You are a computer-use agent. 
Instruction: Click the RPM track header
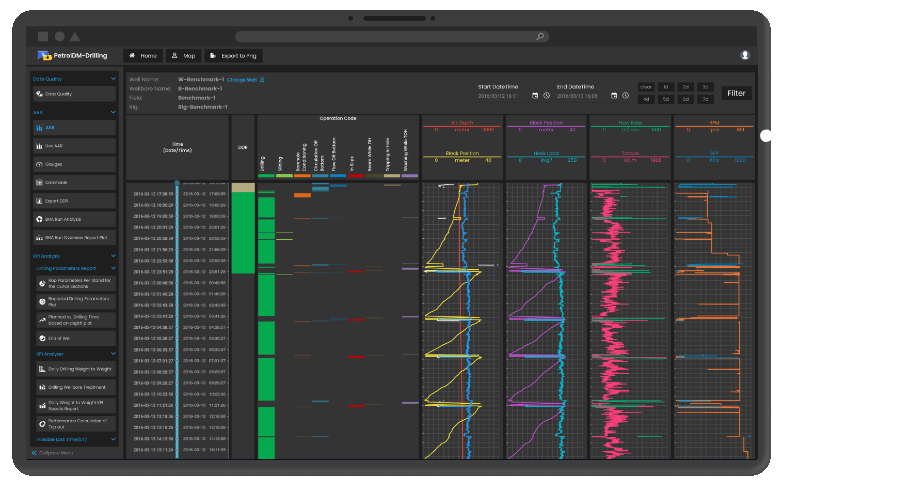click(714, 126)
